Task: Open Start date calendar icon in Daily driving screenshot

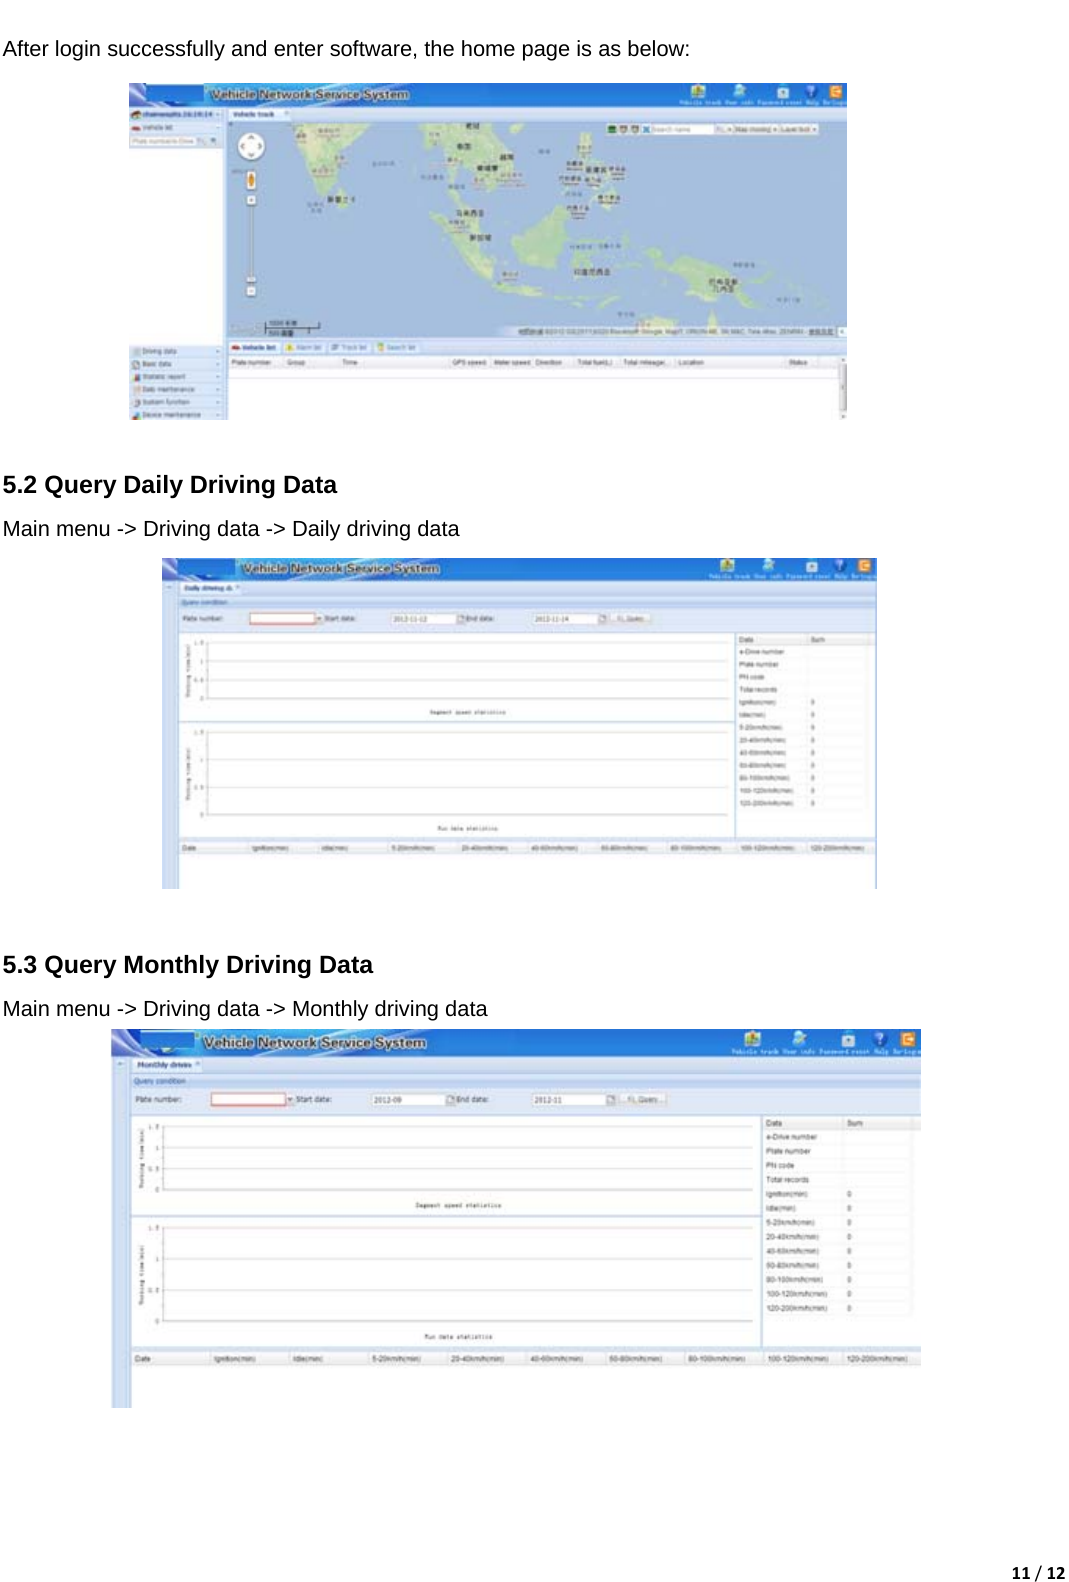Action: [461, 619]
